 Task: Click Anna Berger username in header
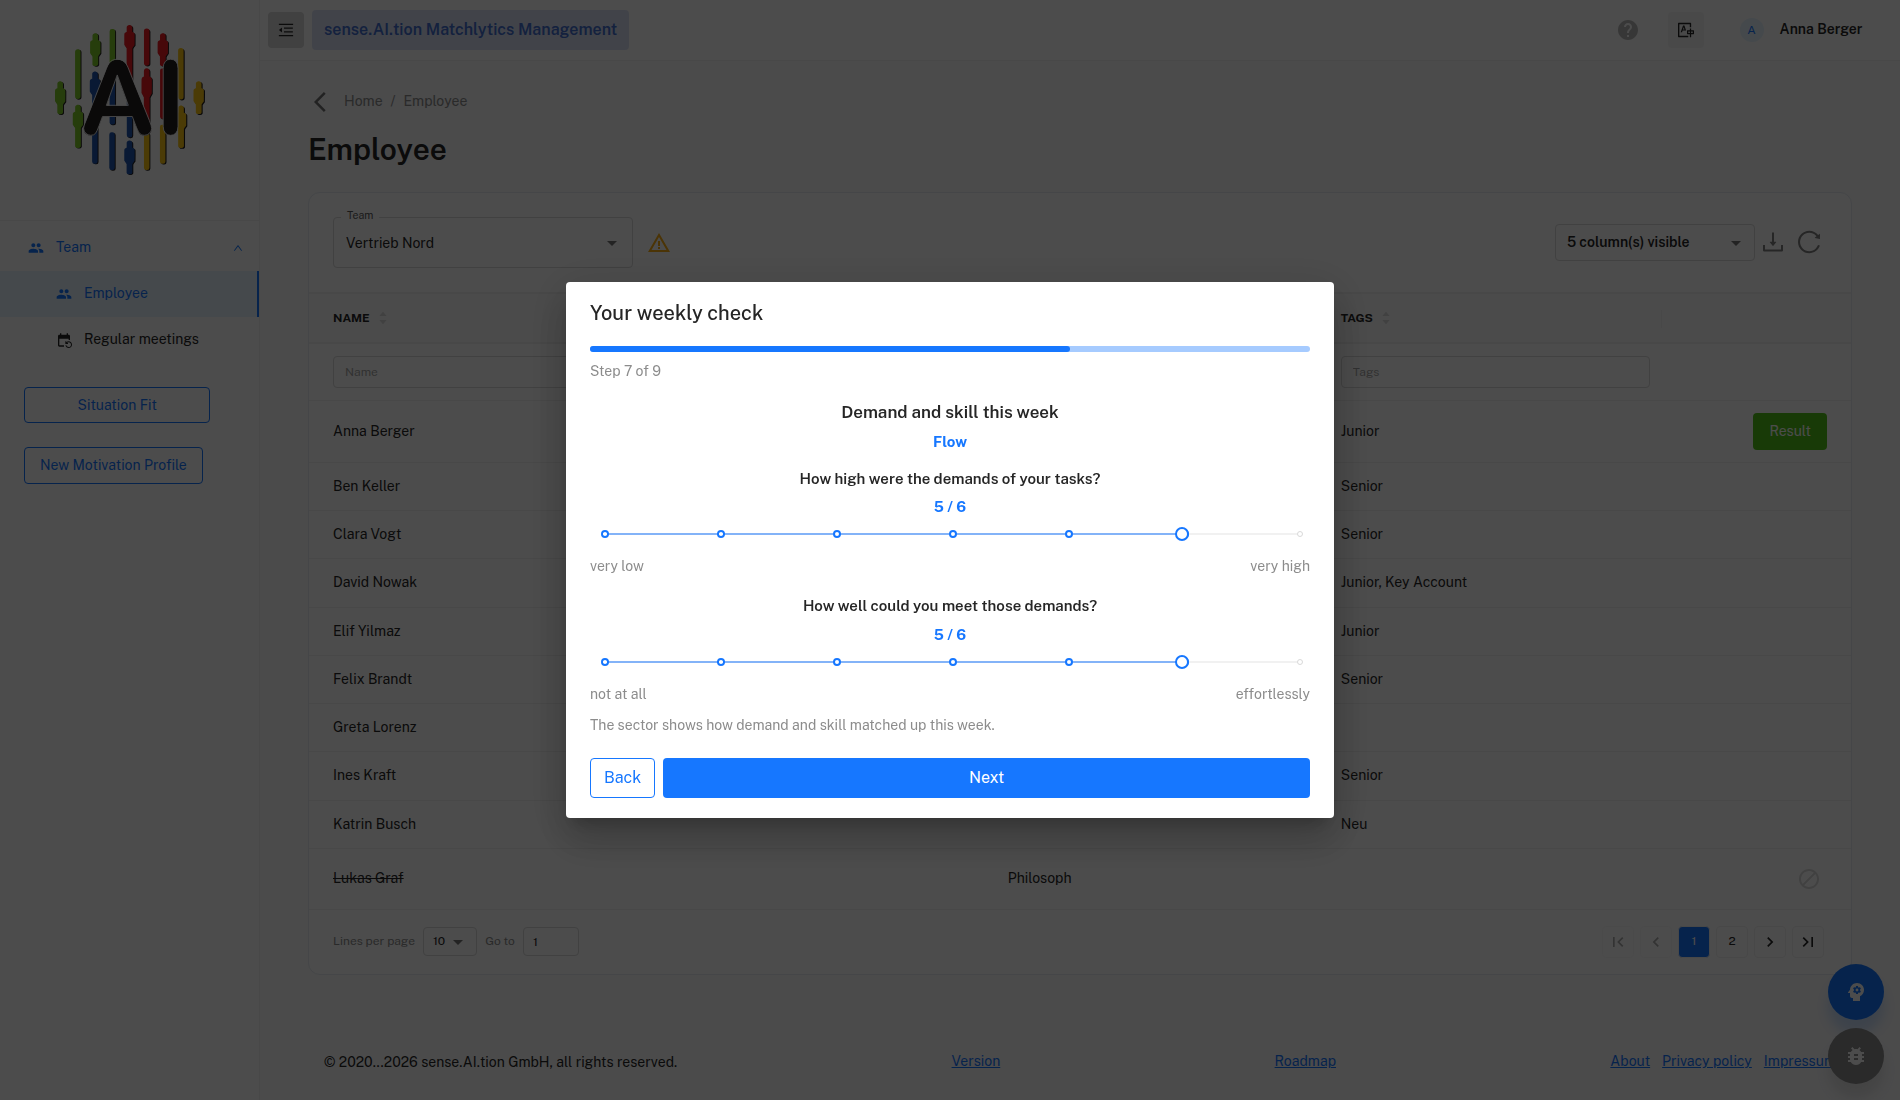pos(1820,29)
